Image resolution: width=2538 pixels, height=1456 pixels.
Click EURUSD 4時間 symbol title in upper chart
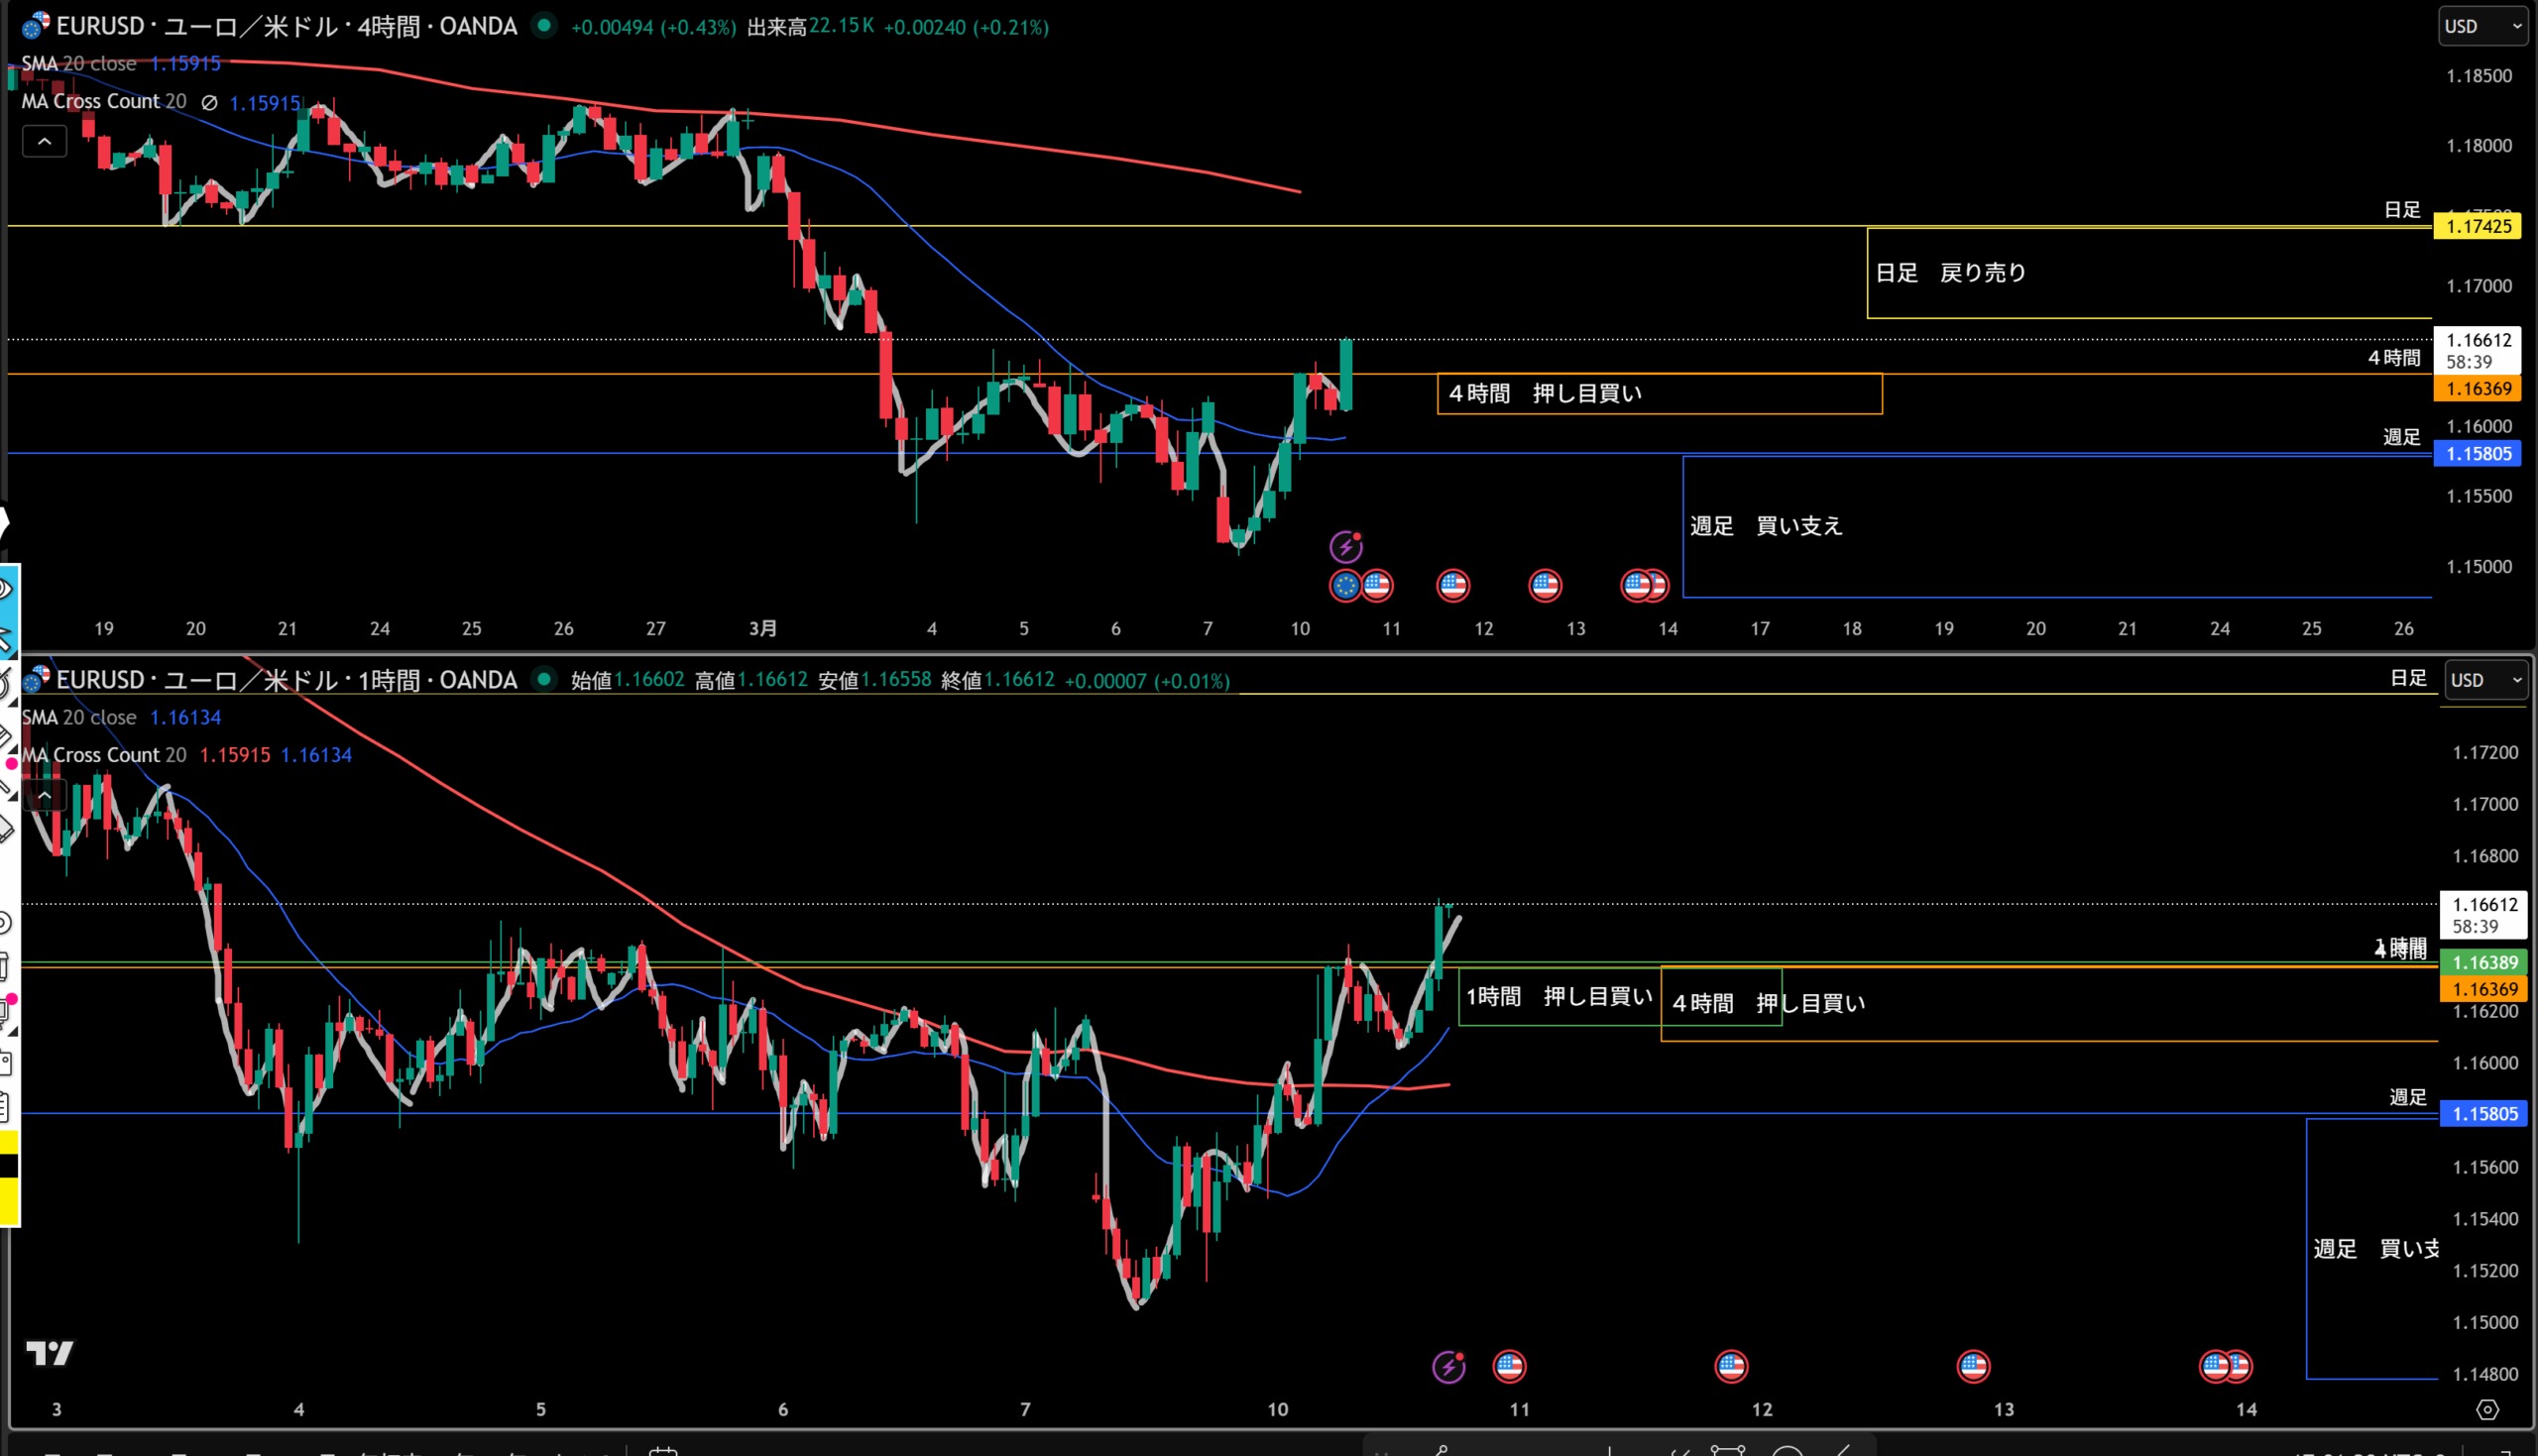pos(286,26)
